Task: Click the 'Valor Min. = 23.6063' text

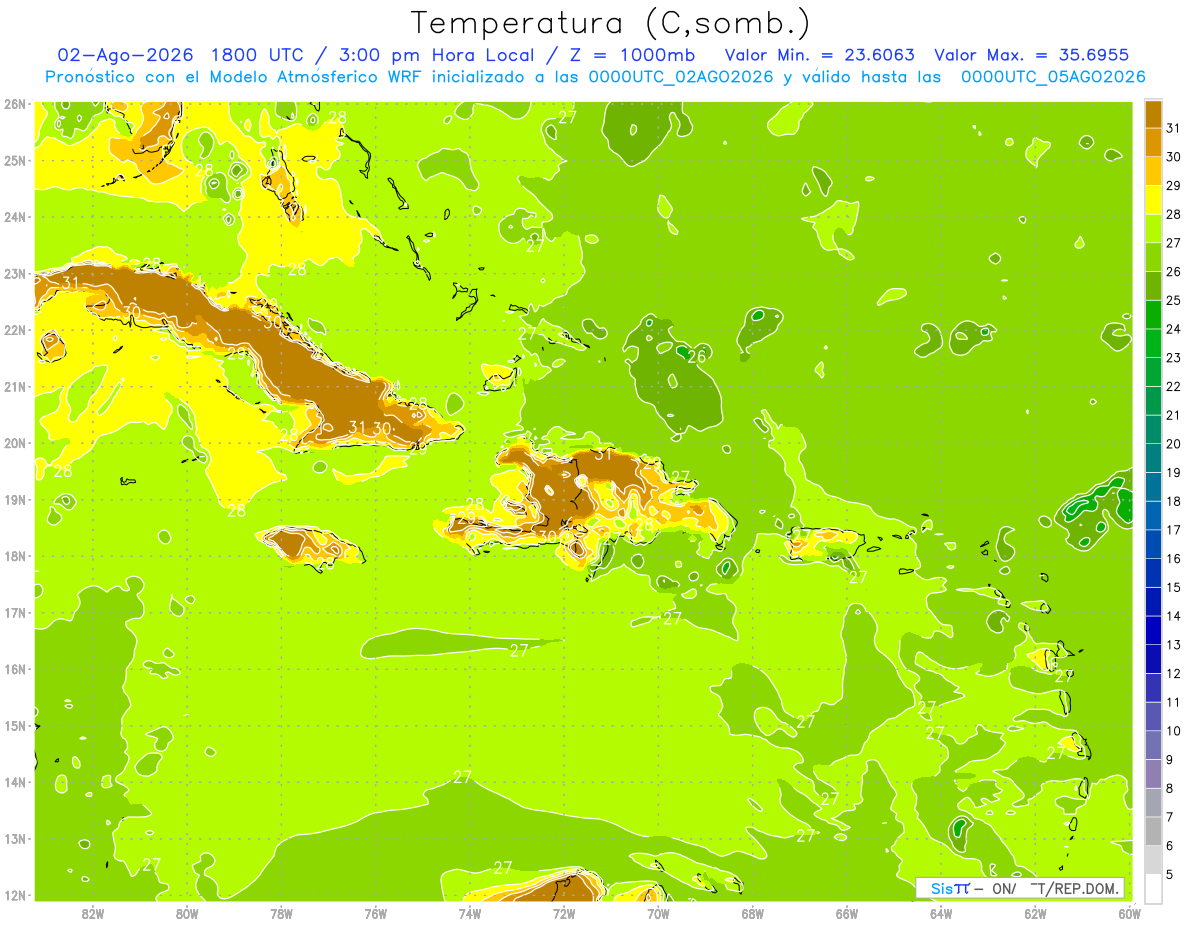Action: [x=819, y=55]
